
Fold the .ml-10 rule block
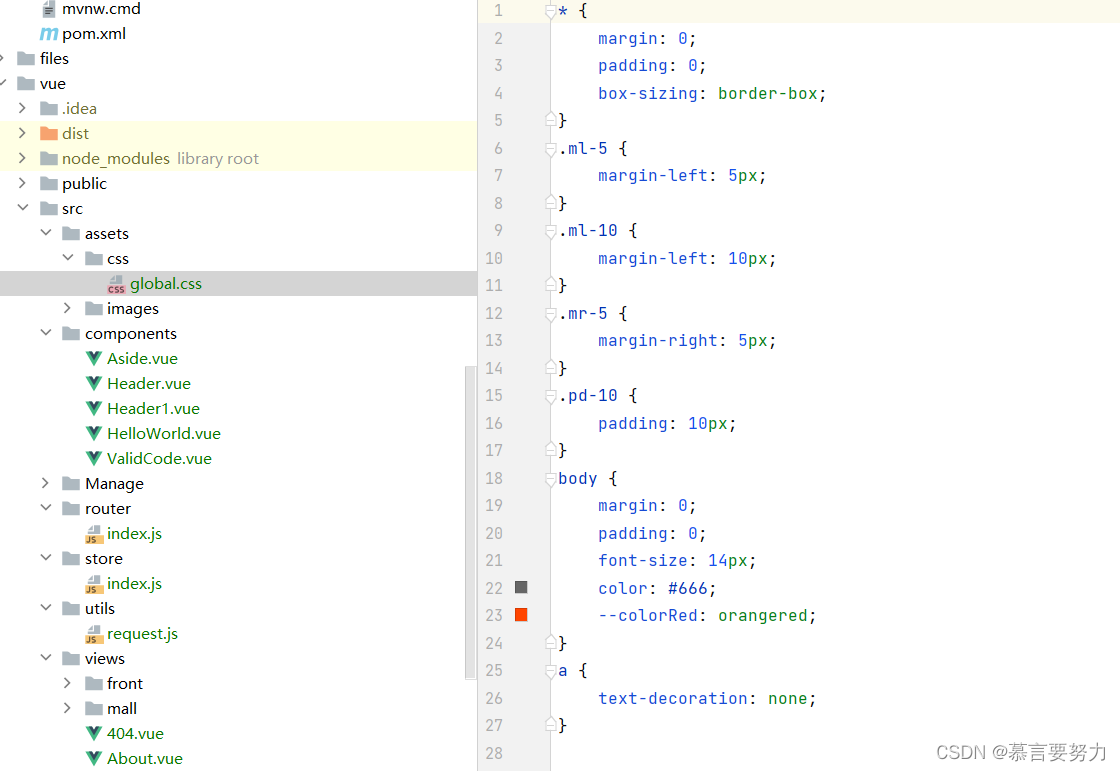pyautogui.click(x=551, y=231)
